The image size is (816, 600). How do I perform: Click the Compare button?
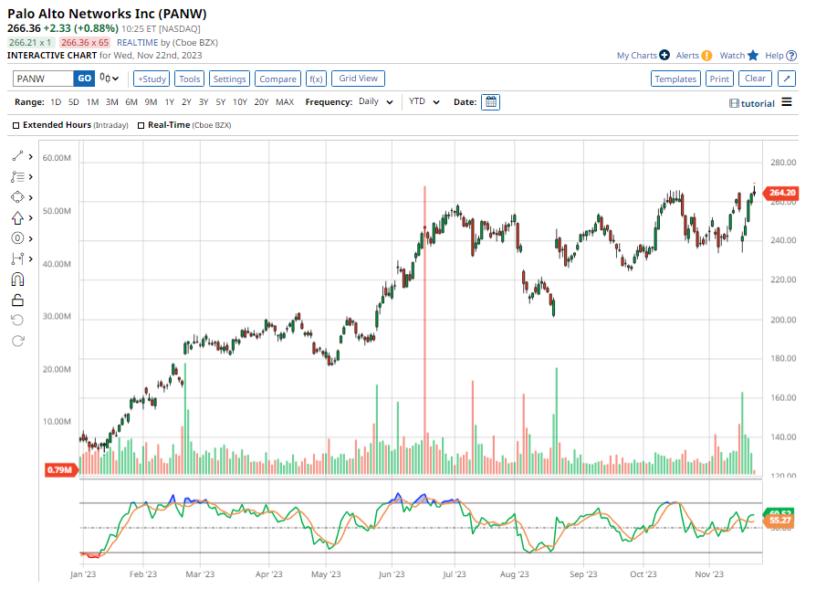coord(277,79)
